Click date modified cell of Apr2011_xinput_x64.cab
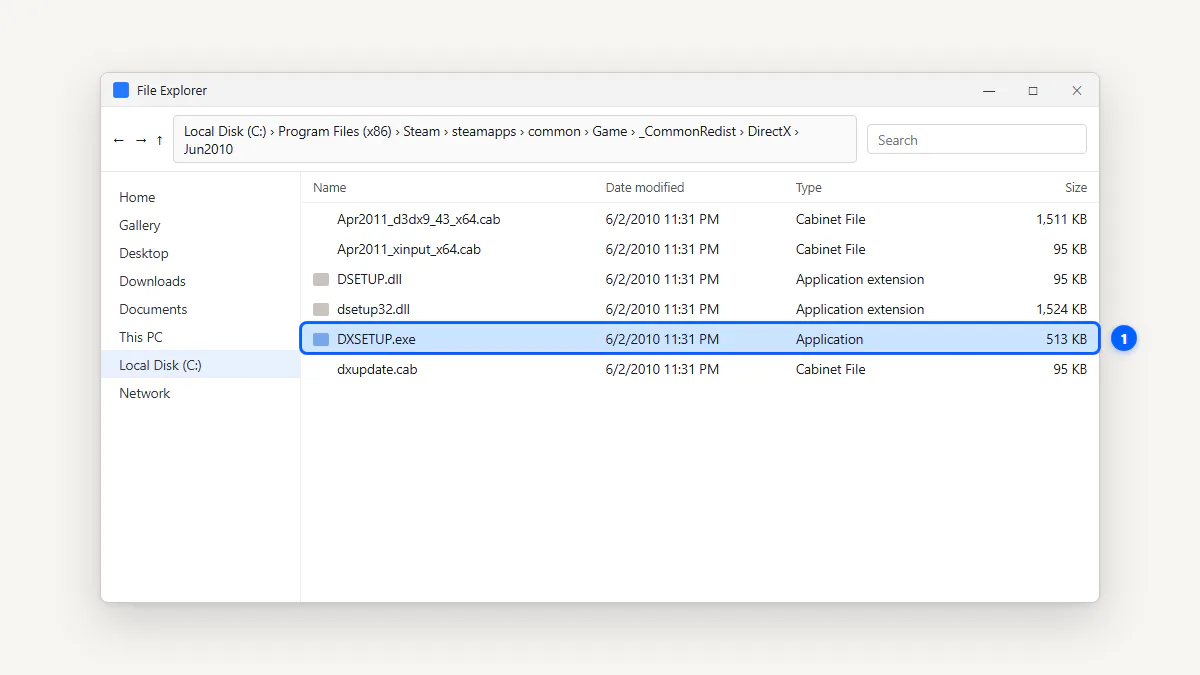 coord(662,249)
